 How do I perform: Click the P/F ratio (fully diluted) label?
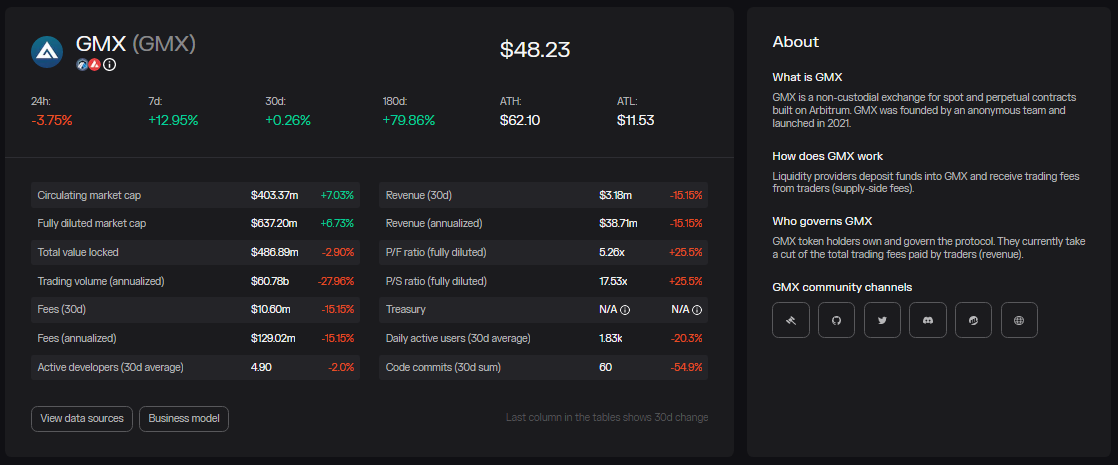tap(436, 252)
